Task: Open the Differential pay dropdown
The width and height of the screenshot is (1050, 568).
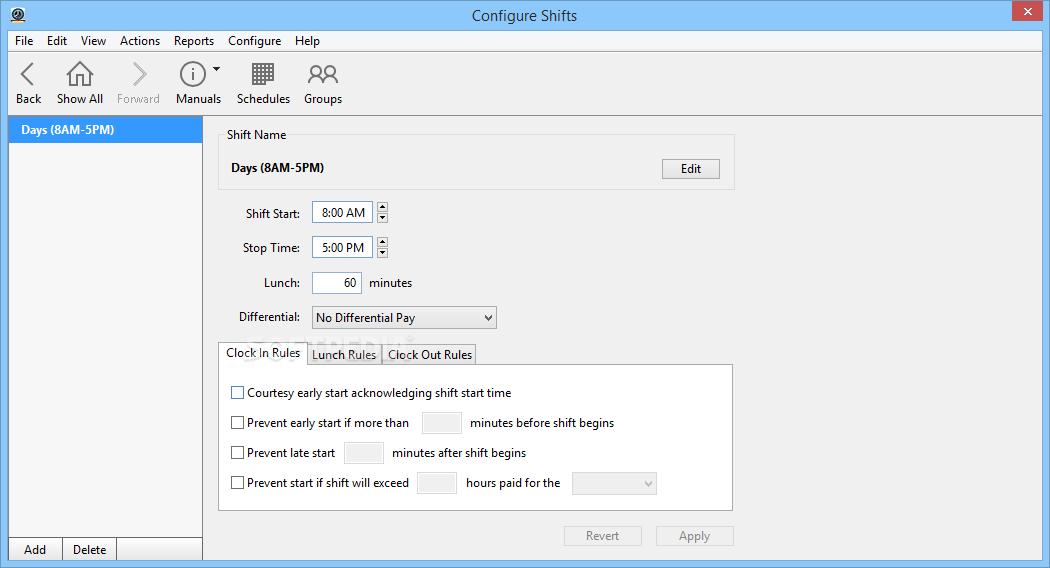Action: pos(404,318)
